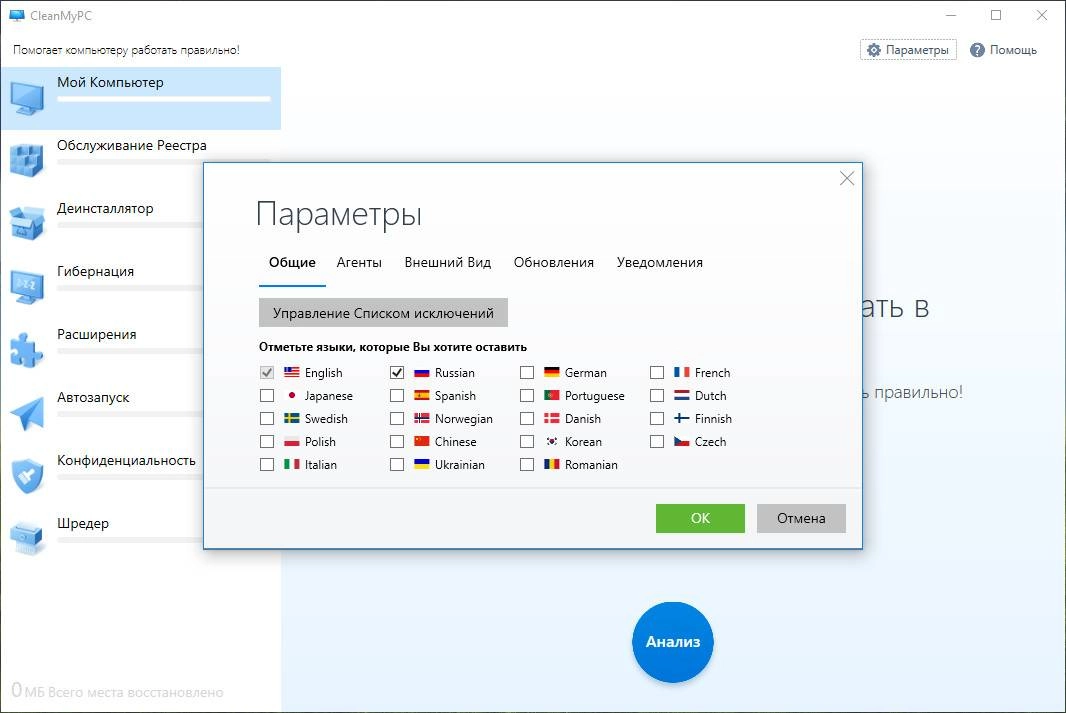
Task: Click the Autorun paper plane icon
Action: click(x=27, y=413)
